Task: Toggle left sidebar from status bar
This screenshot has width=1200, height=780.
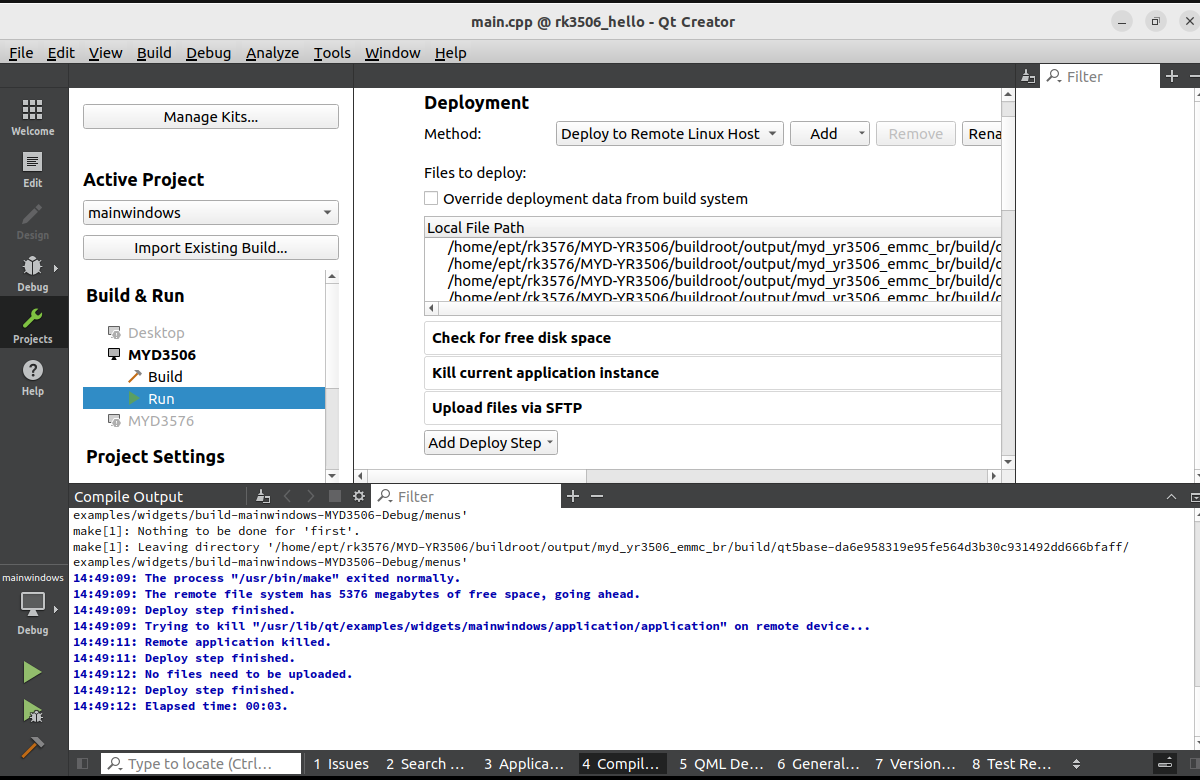Action: [x=83, y=764]
